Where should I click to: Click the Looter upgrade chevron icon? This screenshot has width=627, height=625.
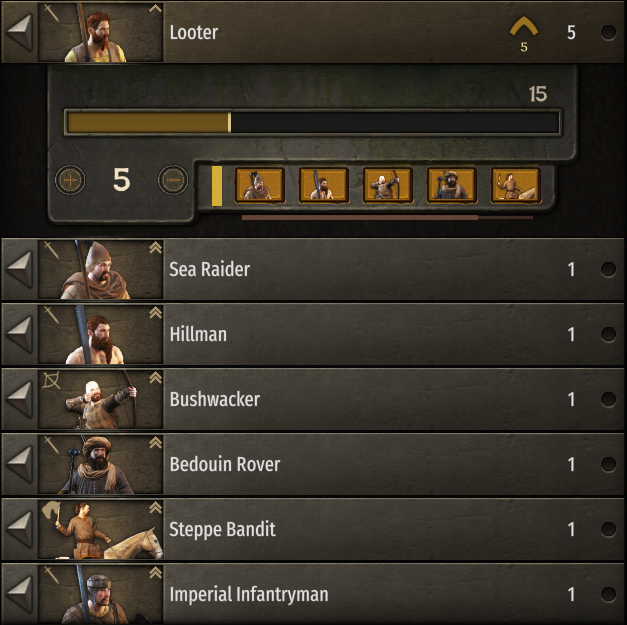click(x=524, y=27)
